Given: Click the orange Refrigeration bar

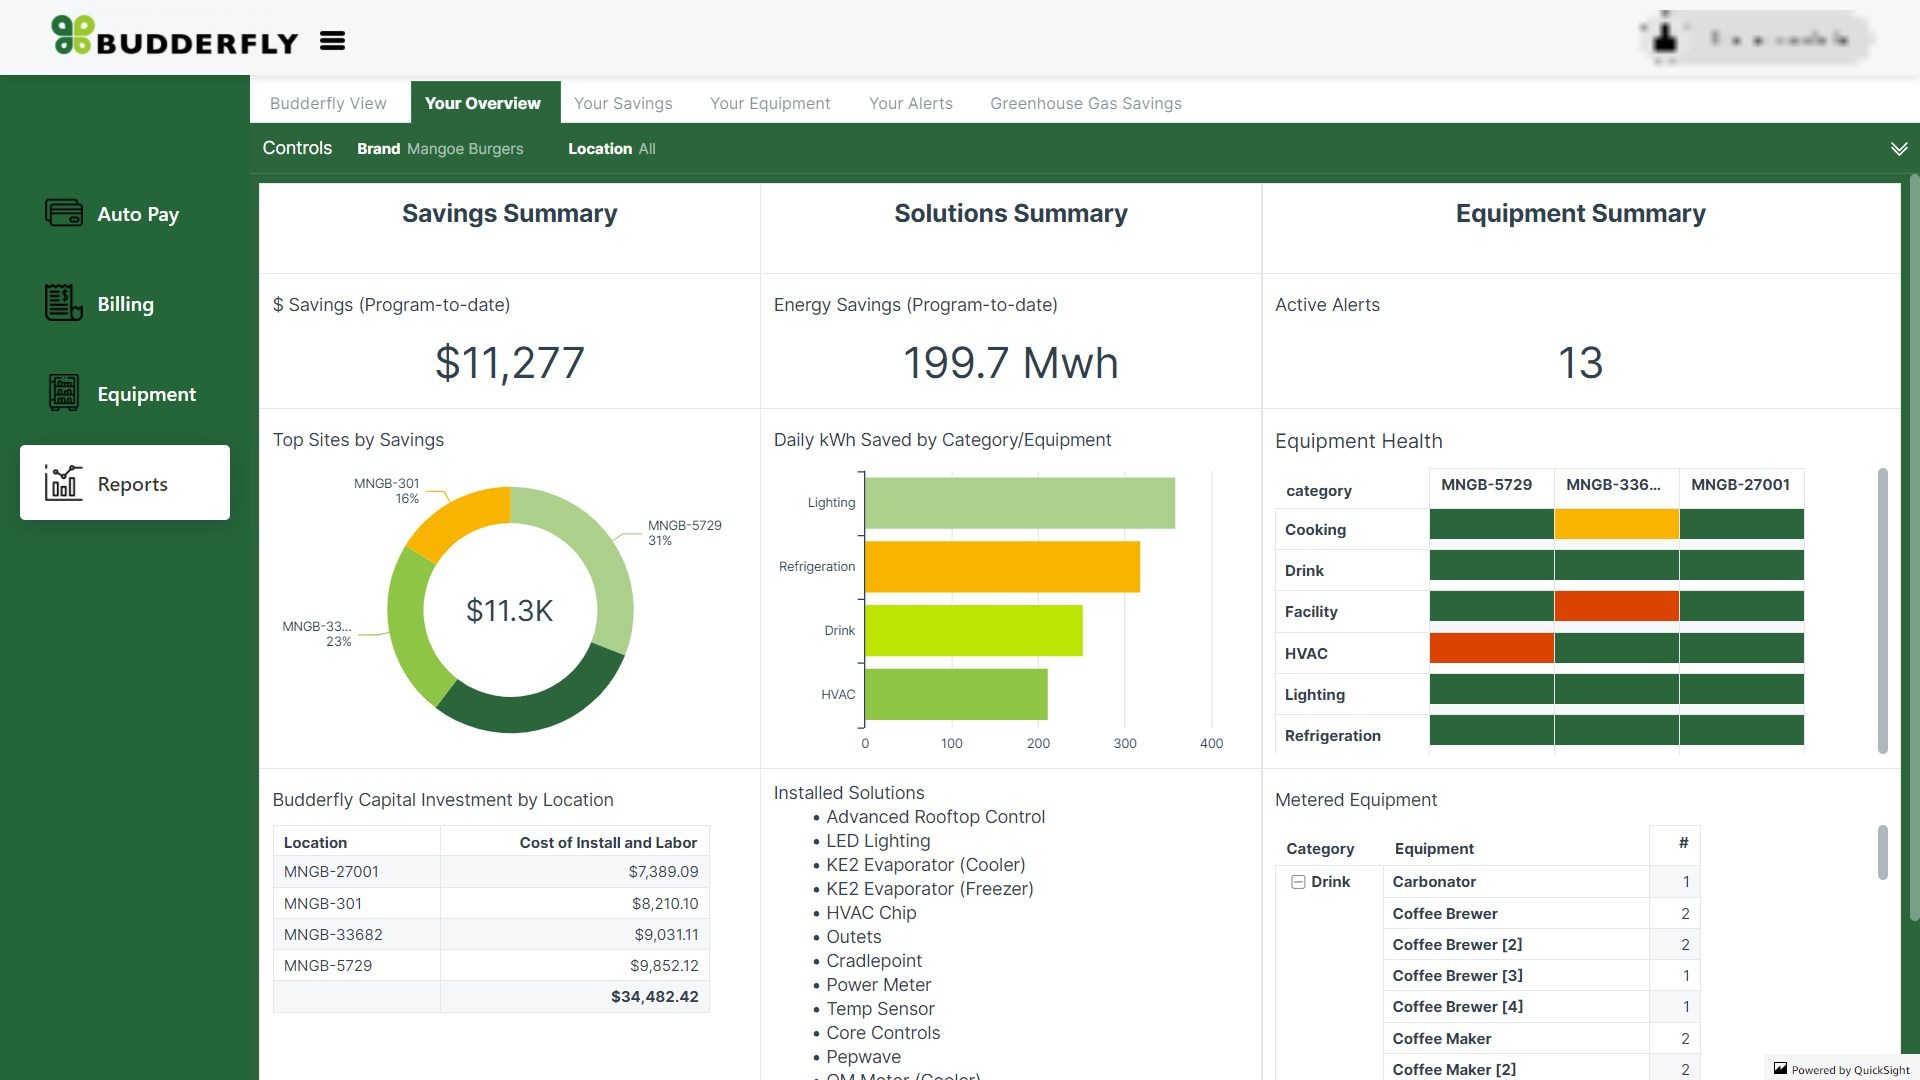Looking at the screenshot, I should click(1001, 567).
